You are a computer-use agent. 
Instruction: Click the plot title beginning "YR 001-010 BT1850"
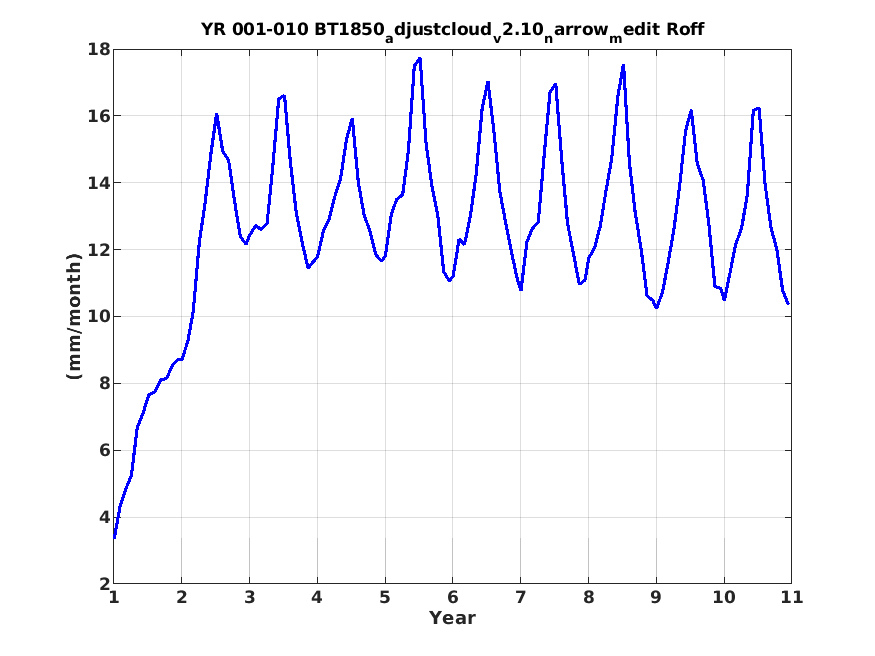pos(452,31)
